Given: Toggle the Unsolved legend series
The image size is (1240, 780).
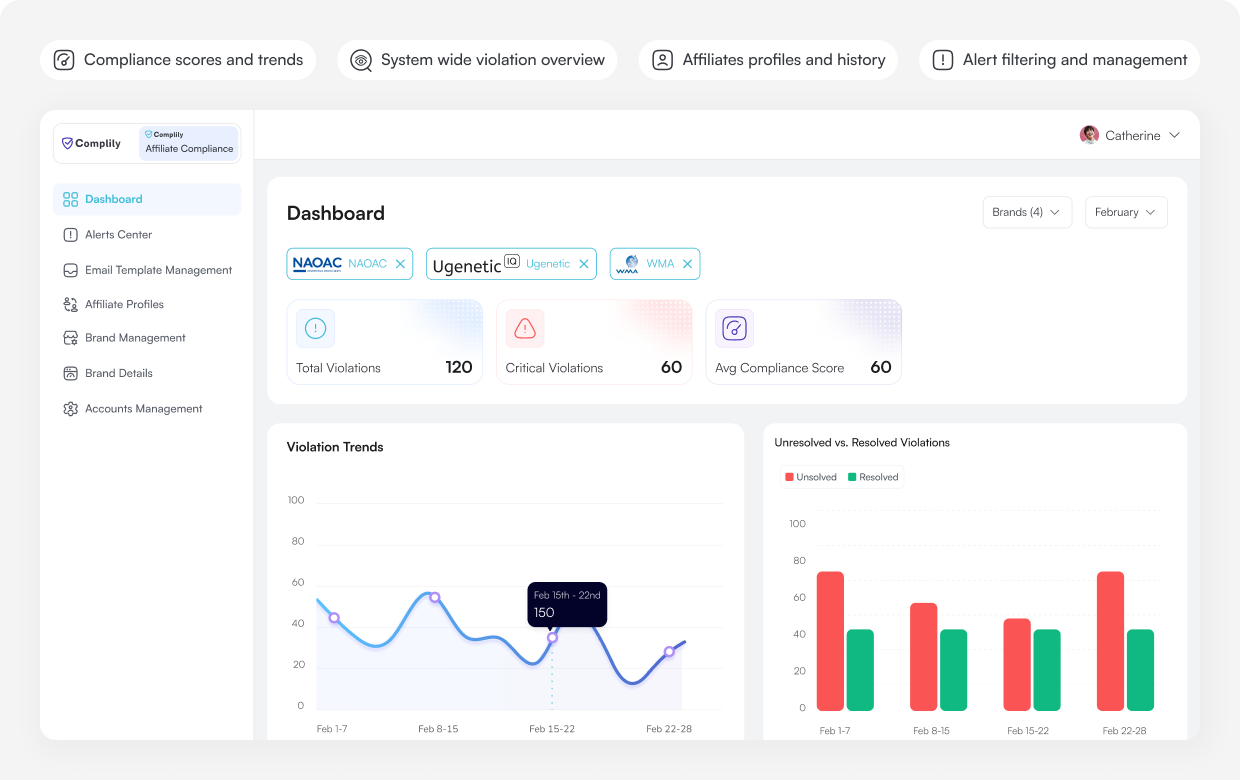Looking at the screenshot, I should (x=811, y=477).
